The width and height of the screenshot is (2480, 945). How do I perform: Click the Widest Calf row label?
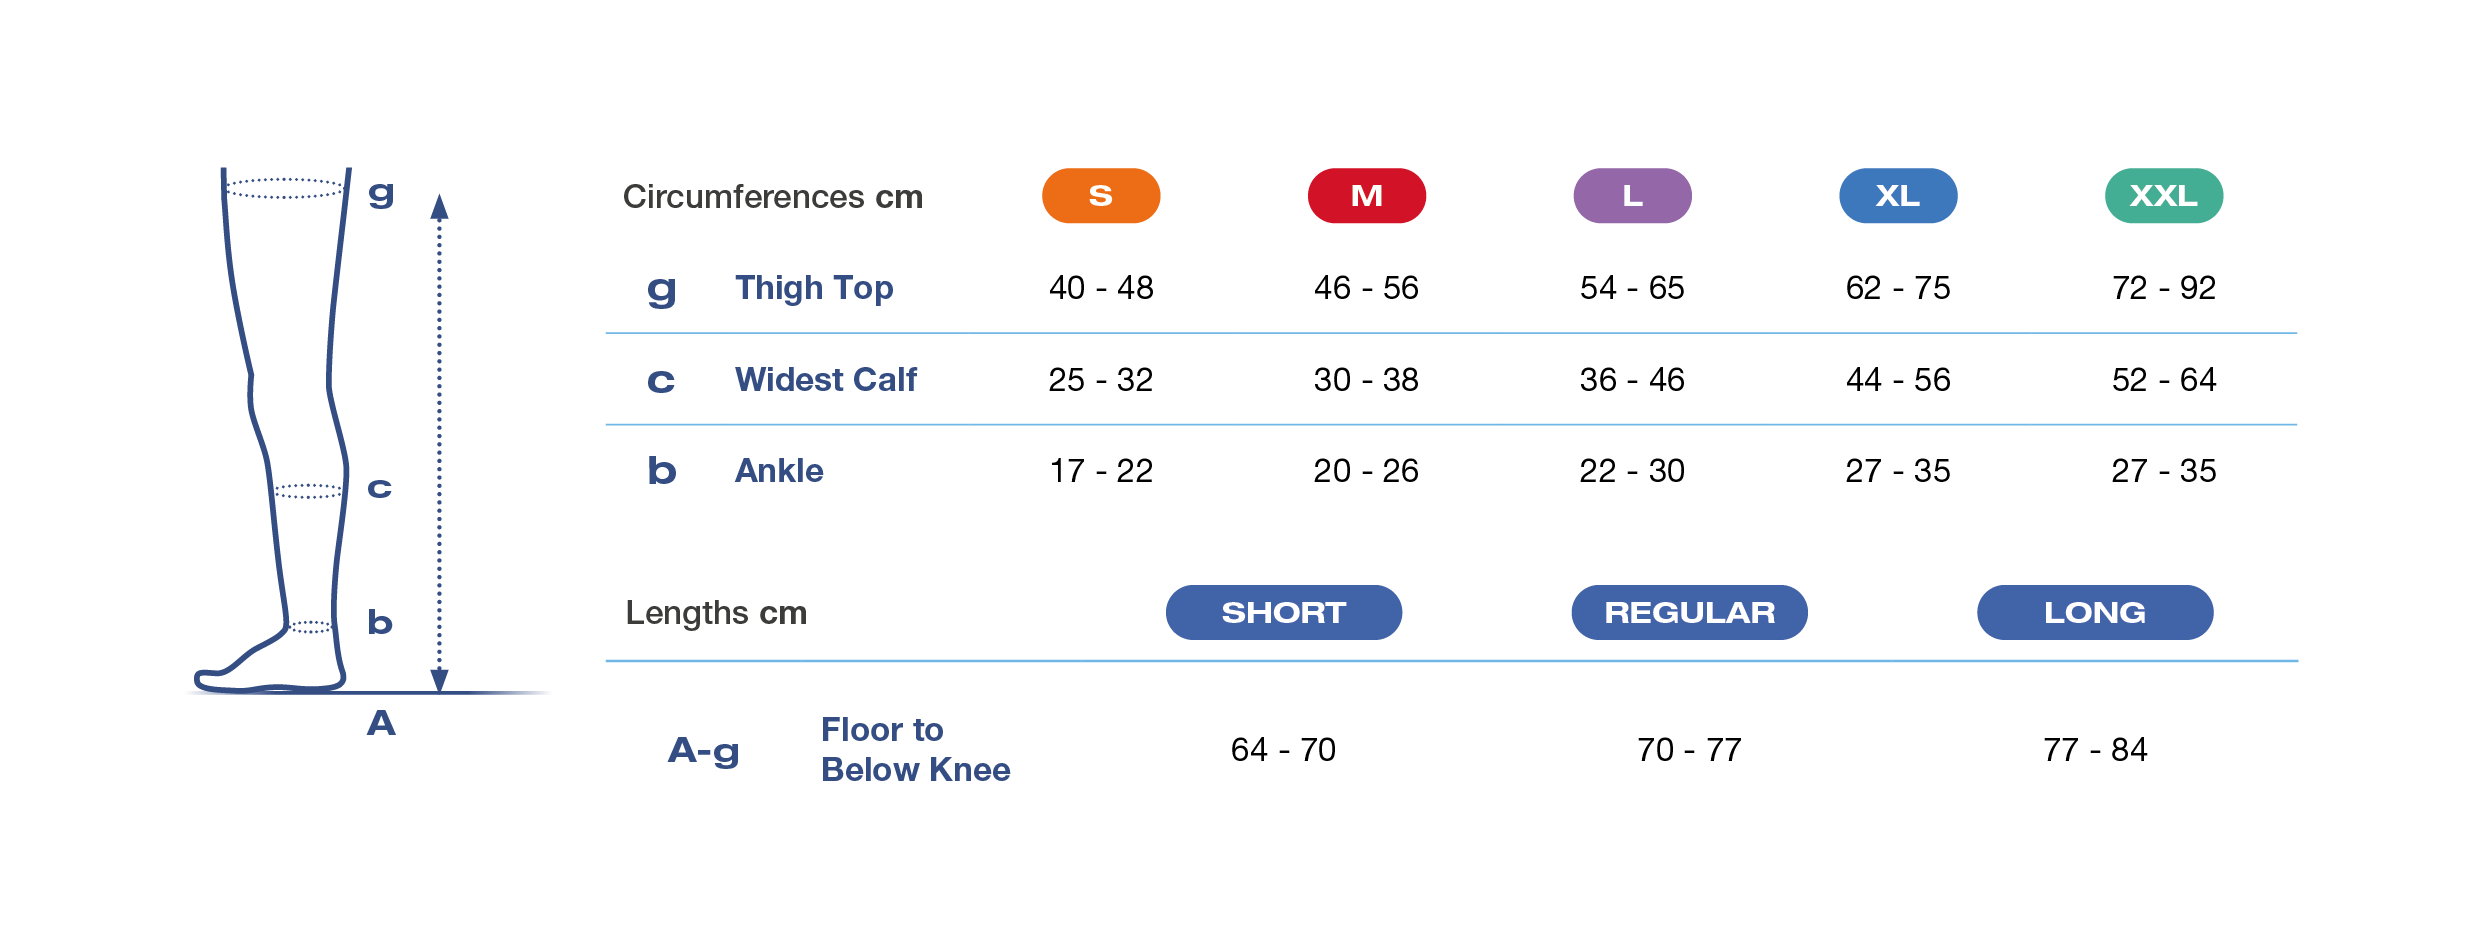pos(825,380)
